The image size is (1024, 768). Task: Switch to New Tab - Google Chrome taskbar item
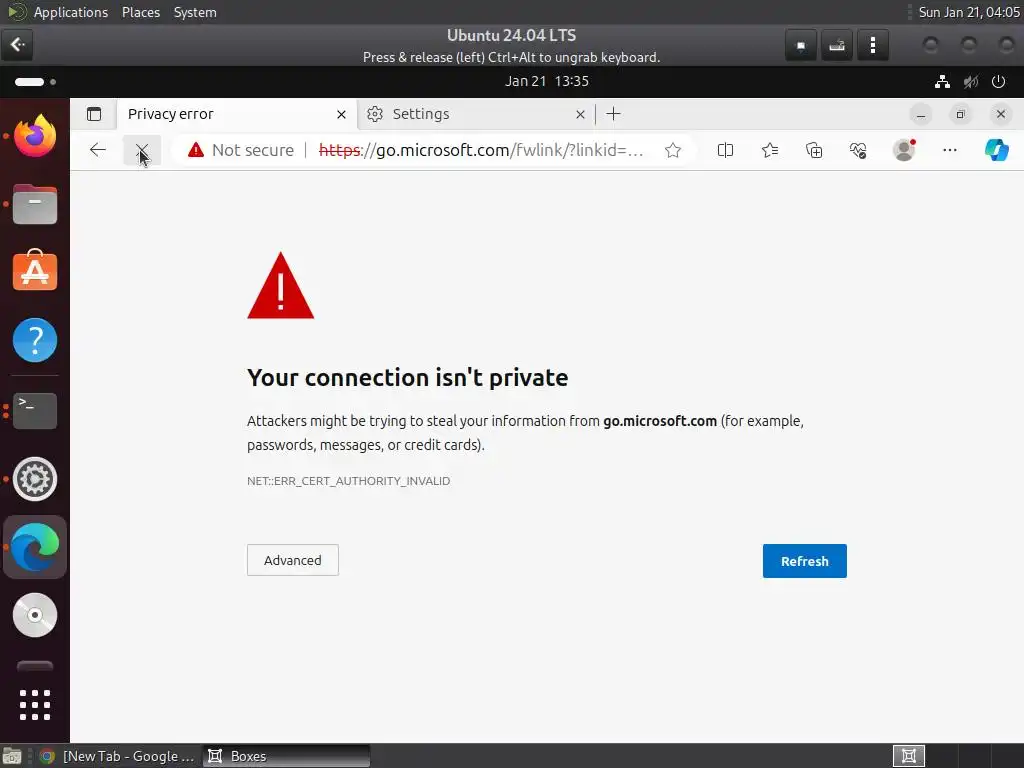click(x=118, y=756)
